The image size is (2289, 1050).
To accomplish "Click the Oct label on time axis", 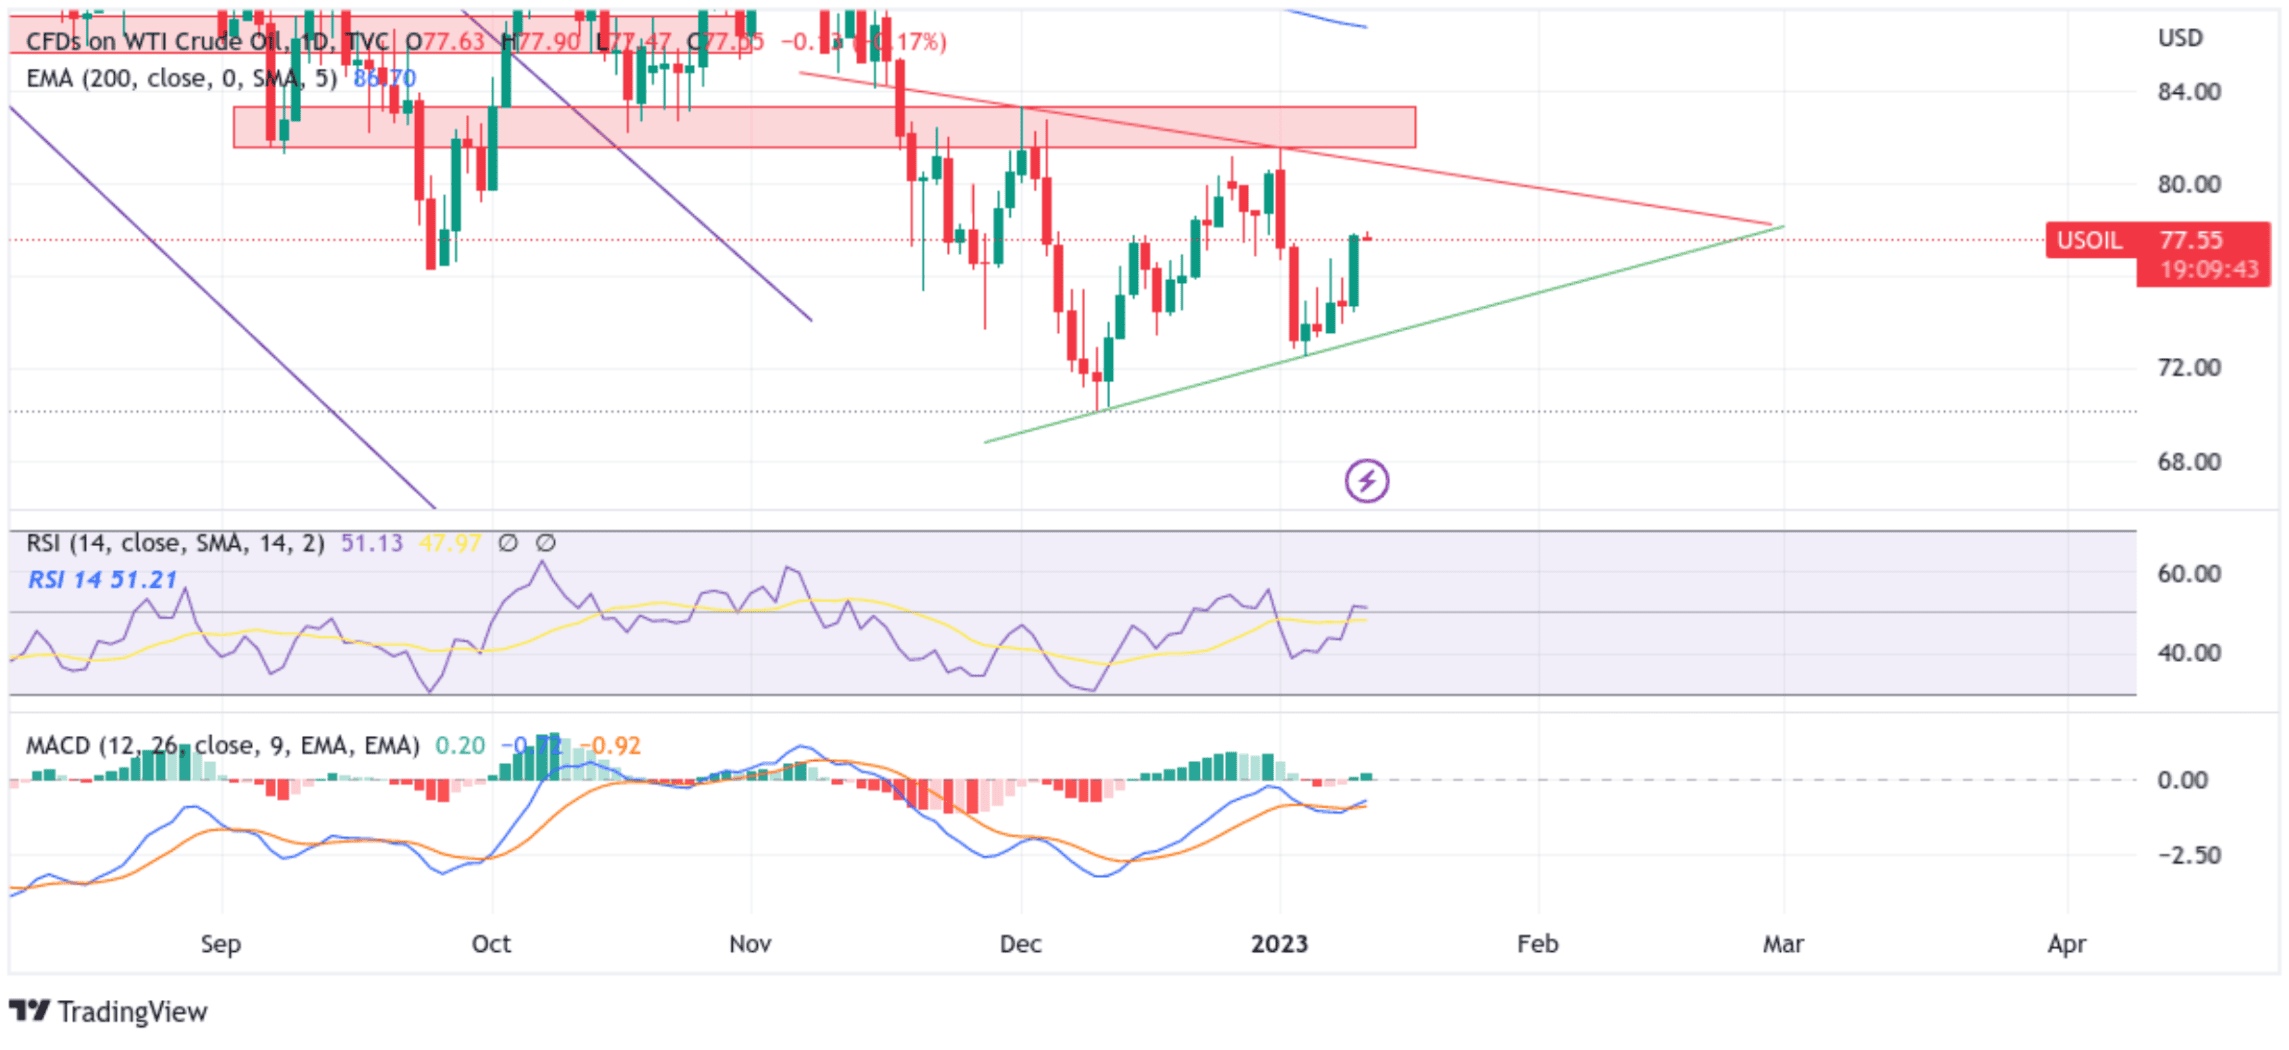I will click(x=491, y=944).
